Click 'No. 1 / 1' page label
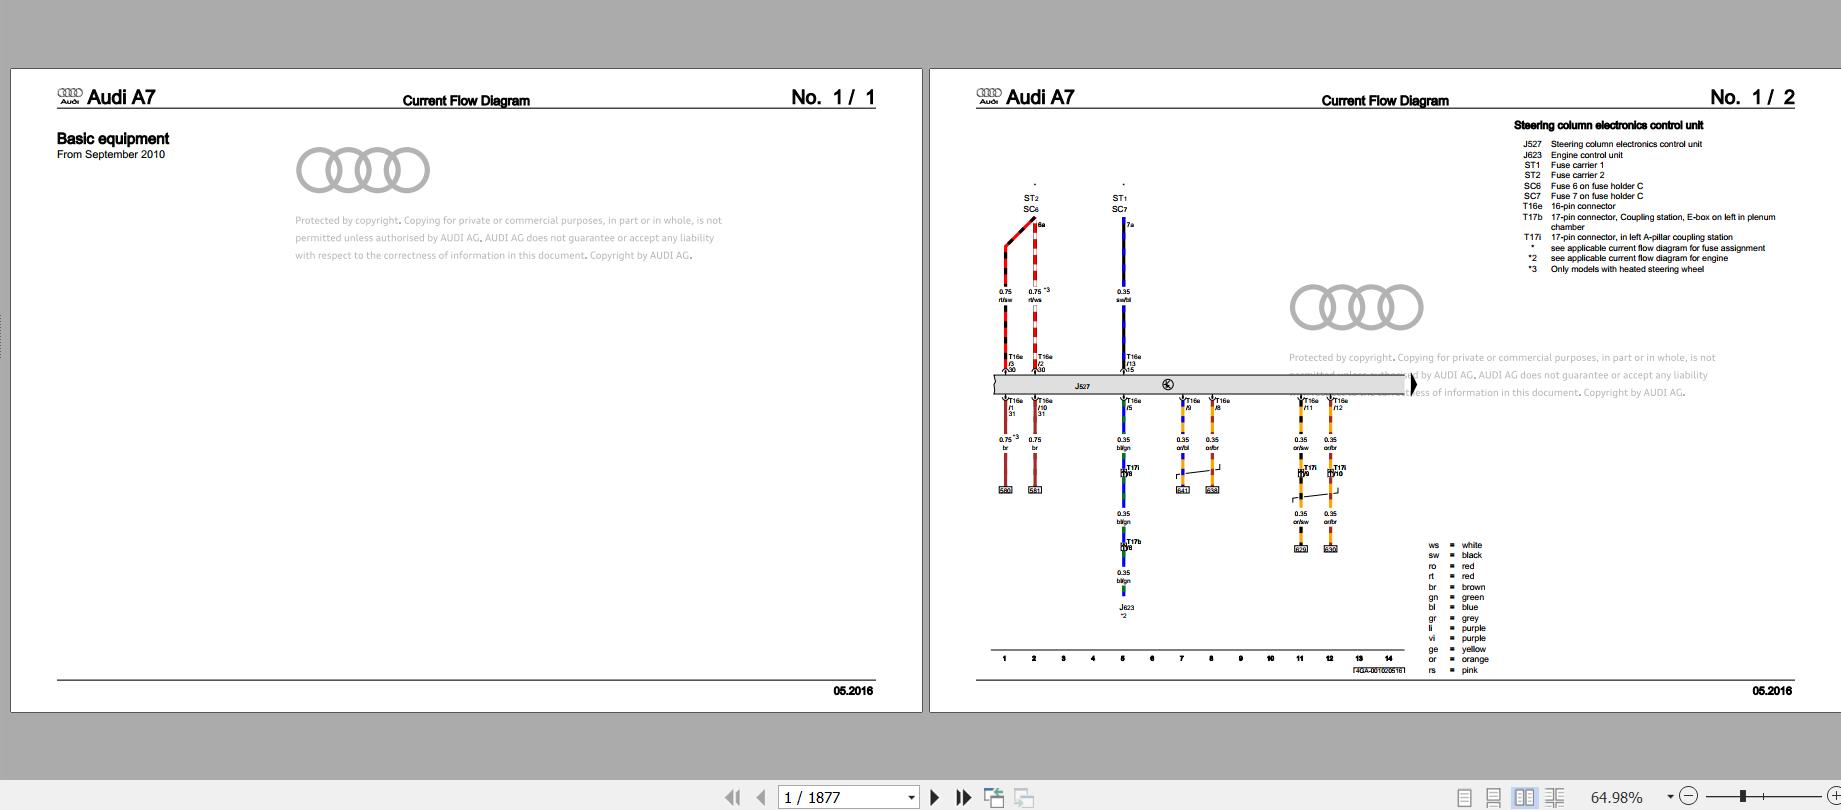Viewport: 1841px width, 810px height. pos(833,97)
